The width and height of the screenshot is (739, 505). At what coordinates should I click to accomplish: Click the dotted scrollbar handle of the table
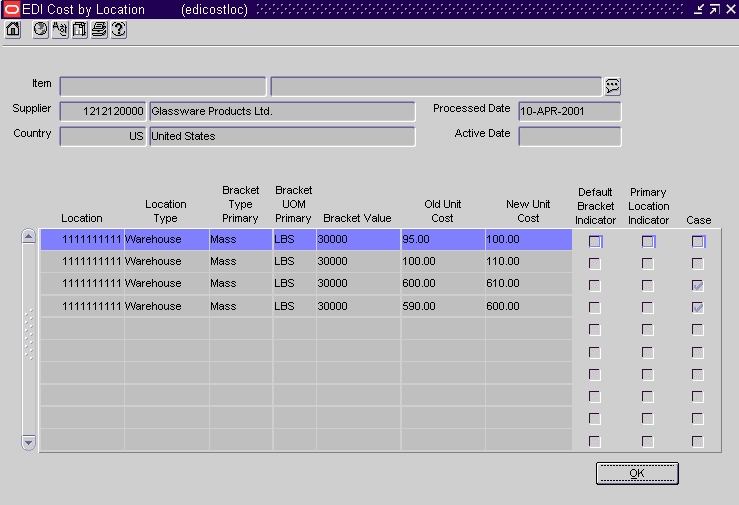point(28,334)
